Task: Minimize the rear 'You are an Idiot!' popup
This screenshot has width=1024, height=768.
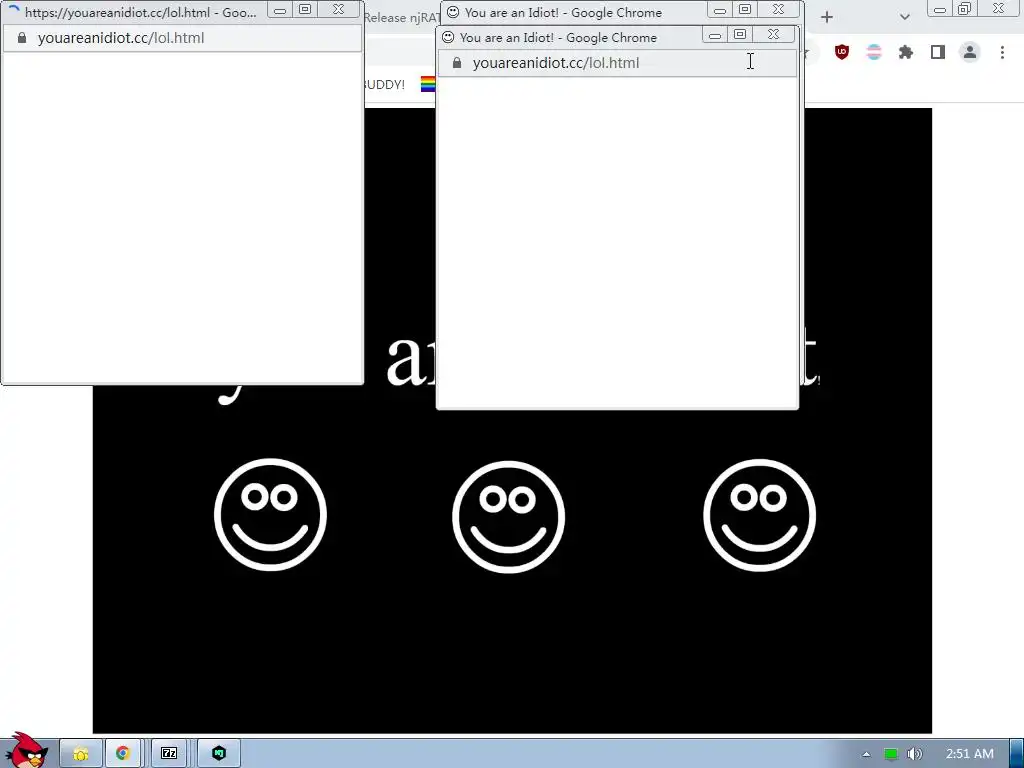Action: tap(720, 9)
